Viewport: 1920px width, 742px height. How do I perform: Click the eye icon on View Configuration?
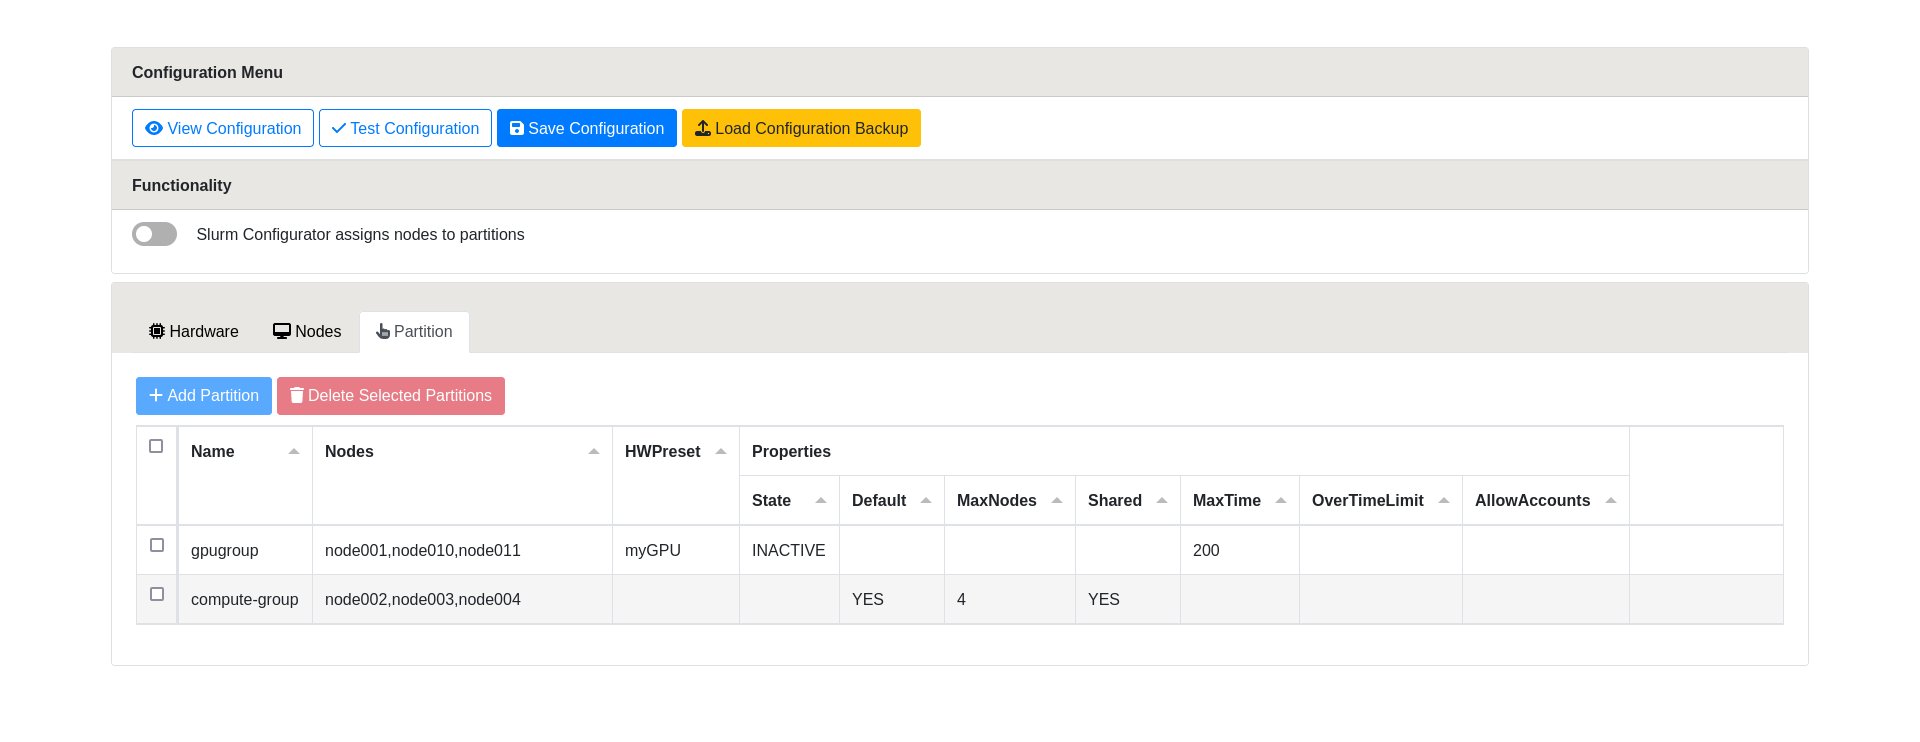click(154, 128)
